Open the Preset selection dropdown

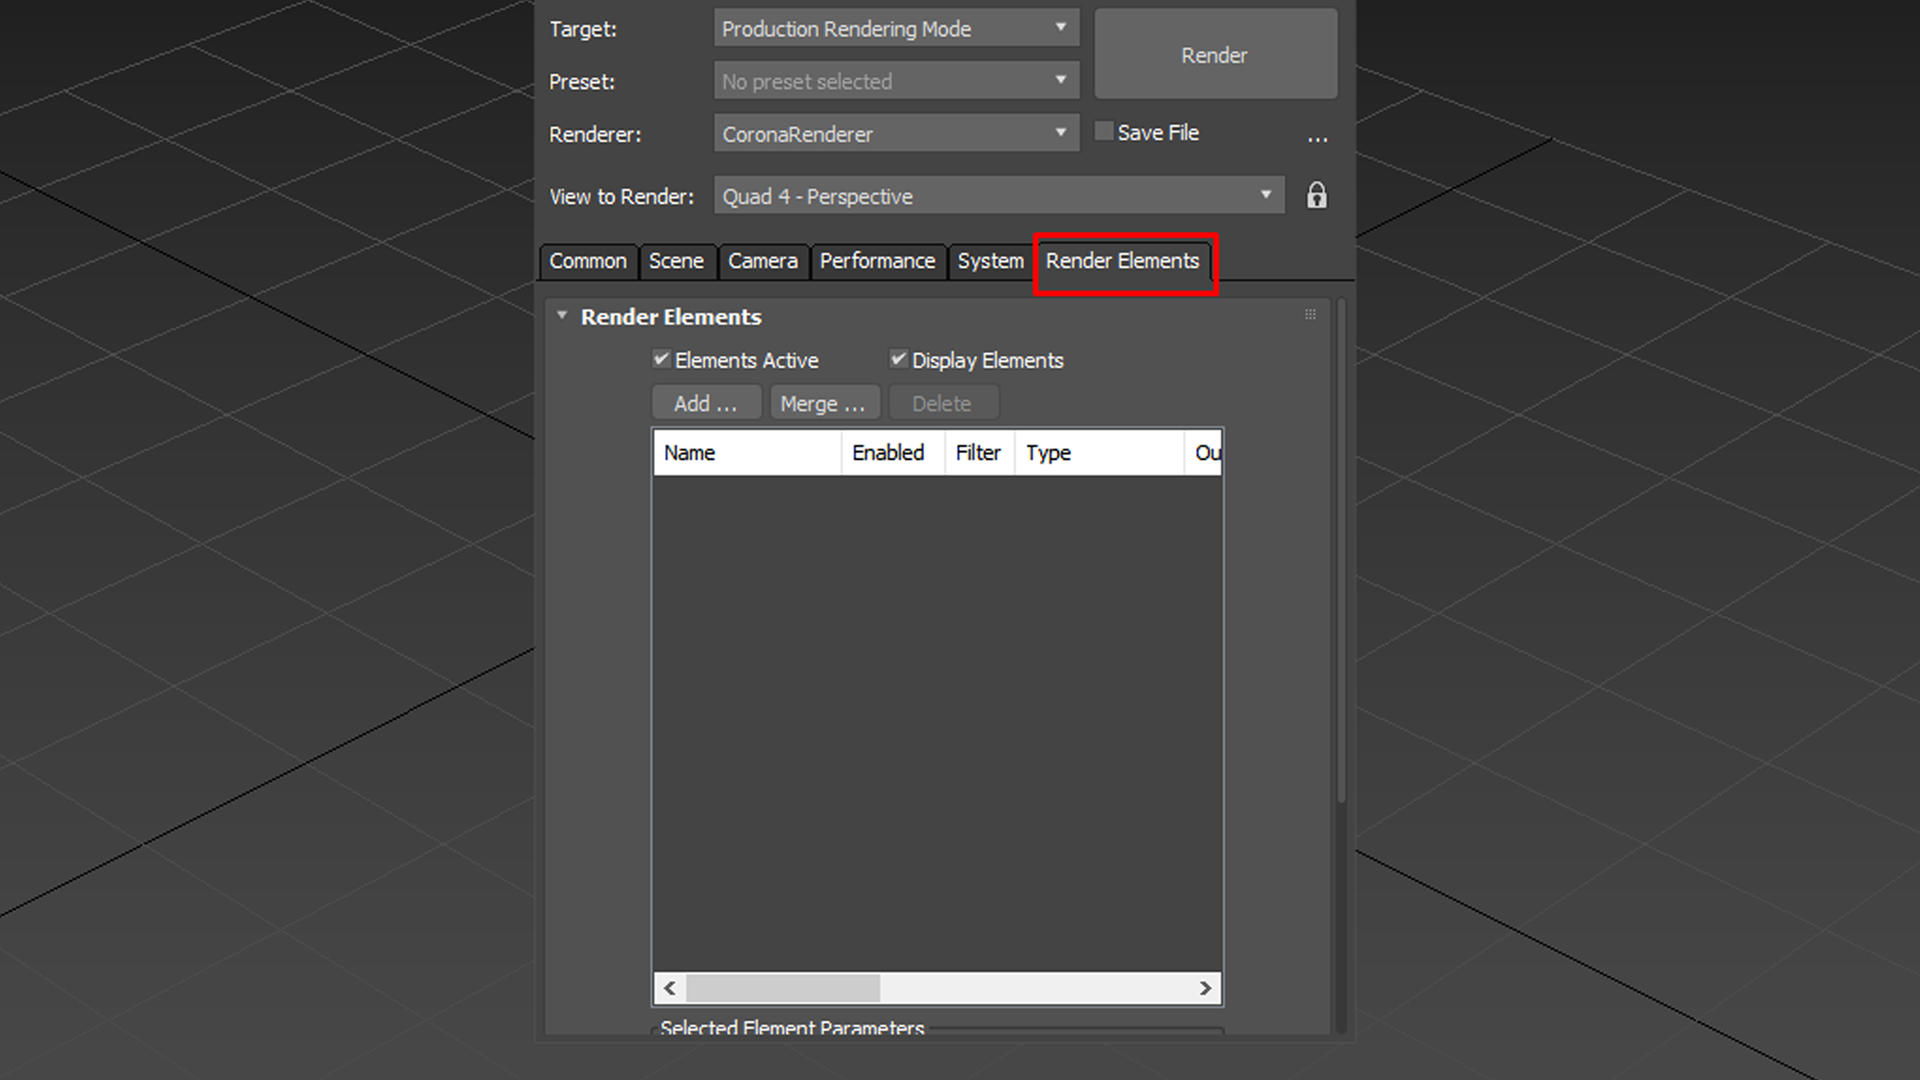coord(1062,80)
